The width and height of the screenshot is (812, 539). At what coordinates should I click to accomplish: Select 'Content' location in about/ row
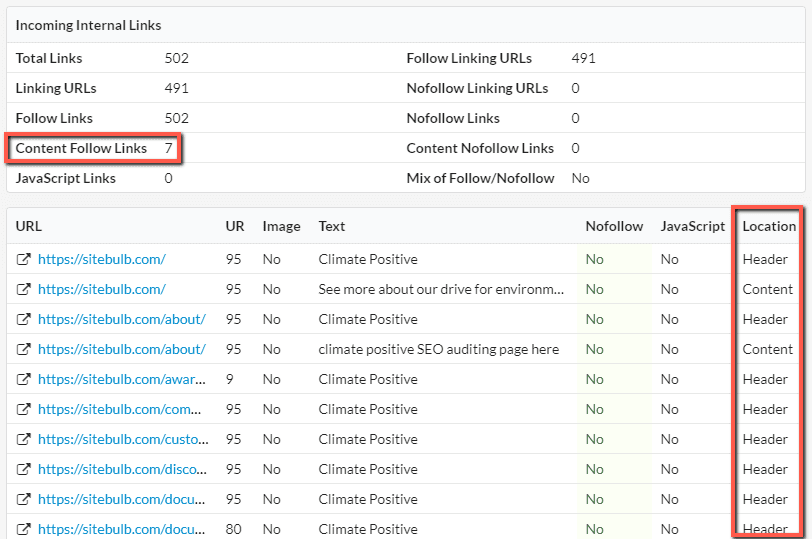point(767,349)
